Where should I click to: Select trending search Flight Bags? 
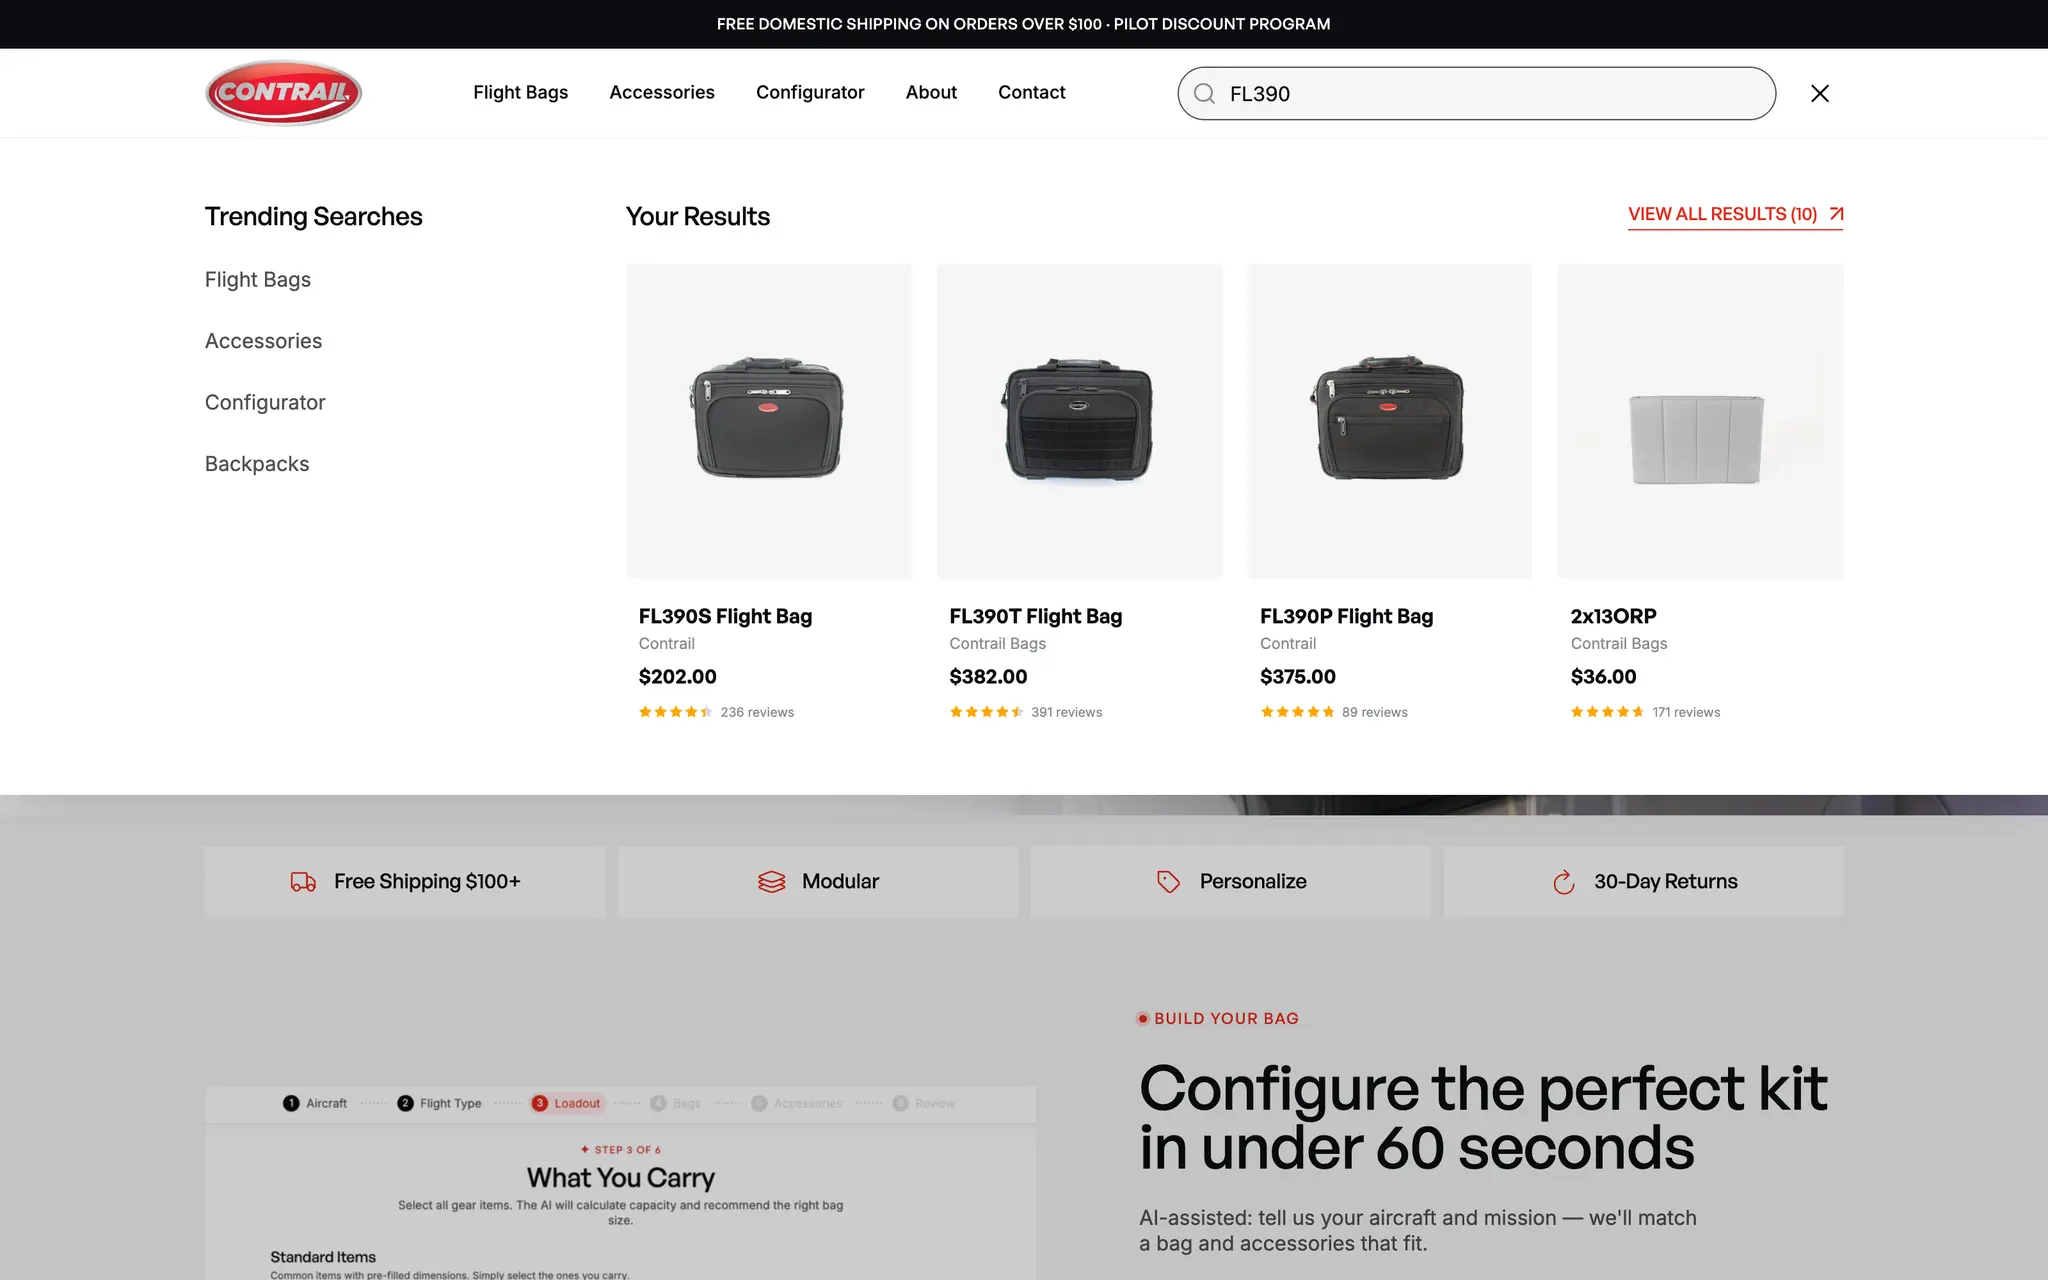[x=258, y=280]
